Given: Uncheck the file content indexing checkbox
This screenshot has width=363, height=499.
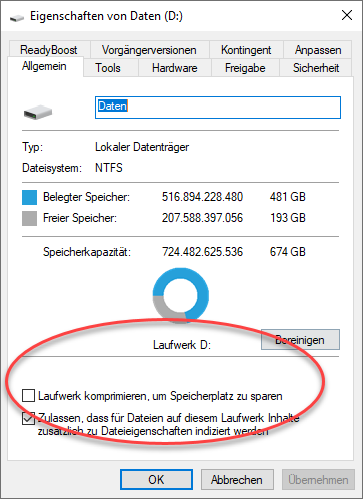Looking at the screenshot, I should (28, 418).
